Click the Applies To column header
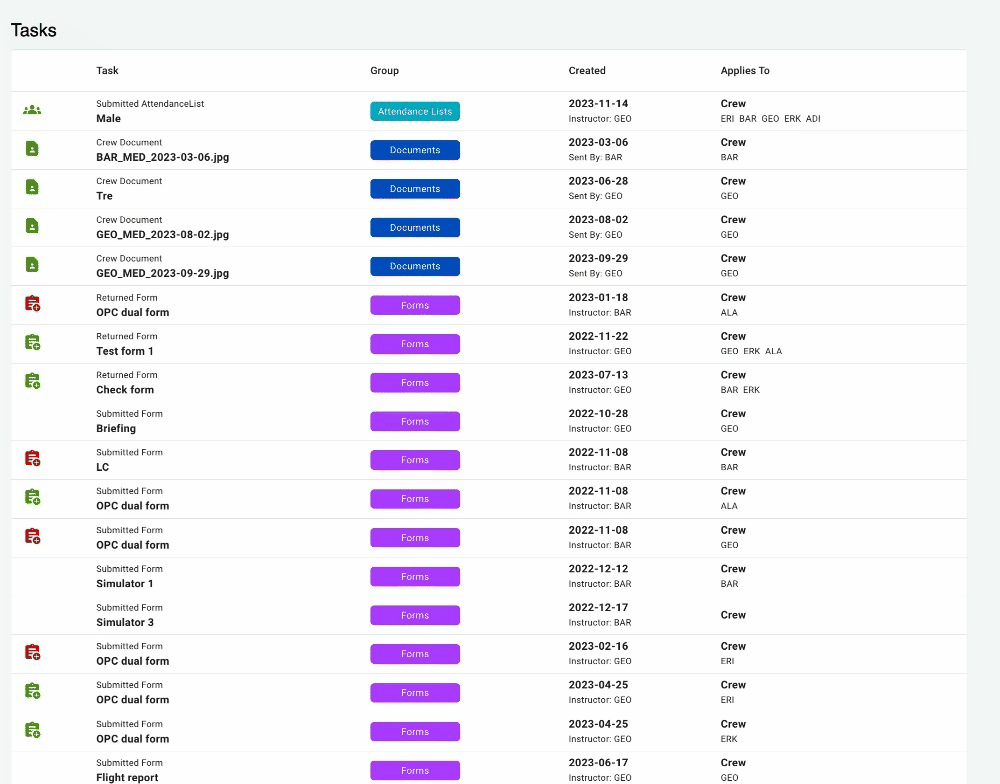Image resolution: width=1000 pixels, height=784 pixels. point(745,71)
